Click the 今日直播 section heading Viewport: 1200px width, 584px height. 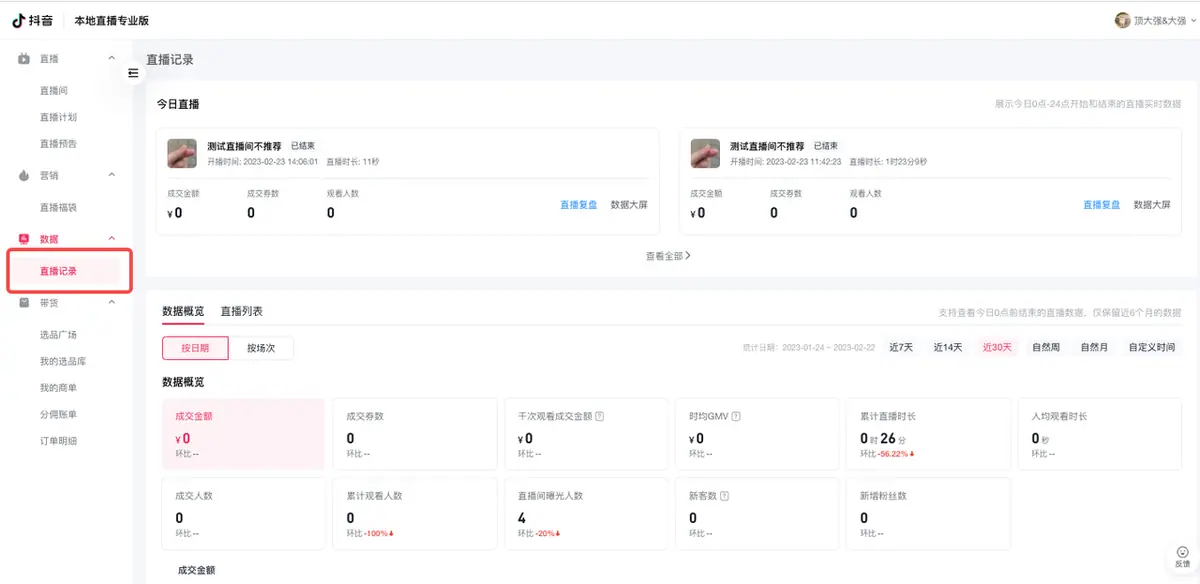coord(178,104)
